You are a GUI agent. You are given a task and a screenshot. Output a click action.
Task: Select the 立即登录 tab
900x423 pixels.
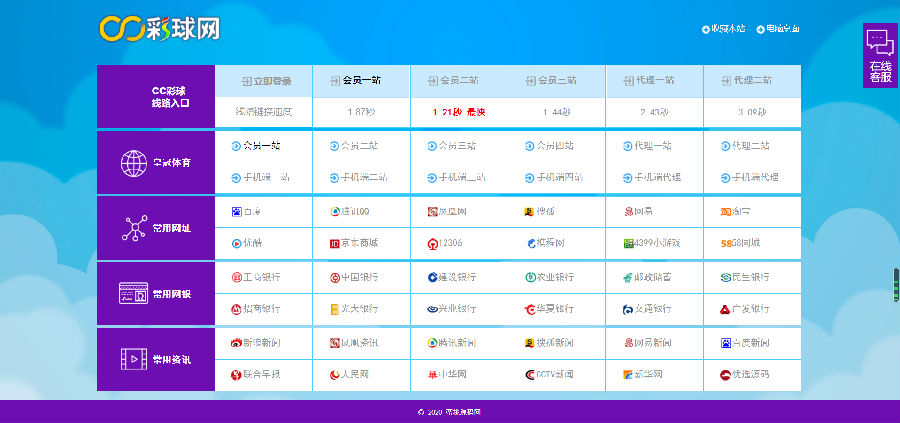point(264,80)
